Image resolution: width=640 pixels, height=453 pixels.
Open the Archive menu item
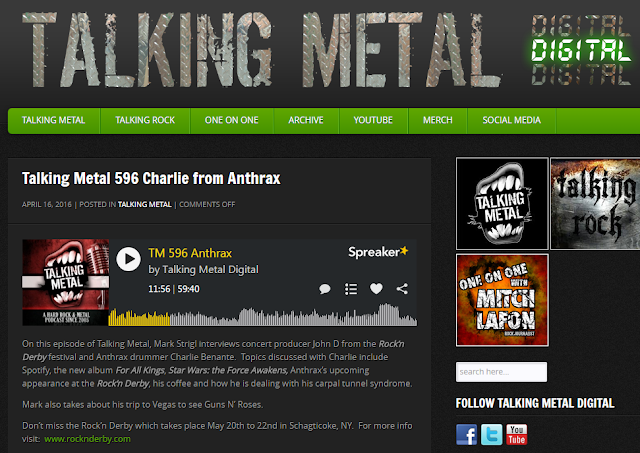click(306, 120)
